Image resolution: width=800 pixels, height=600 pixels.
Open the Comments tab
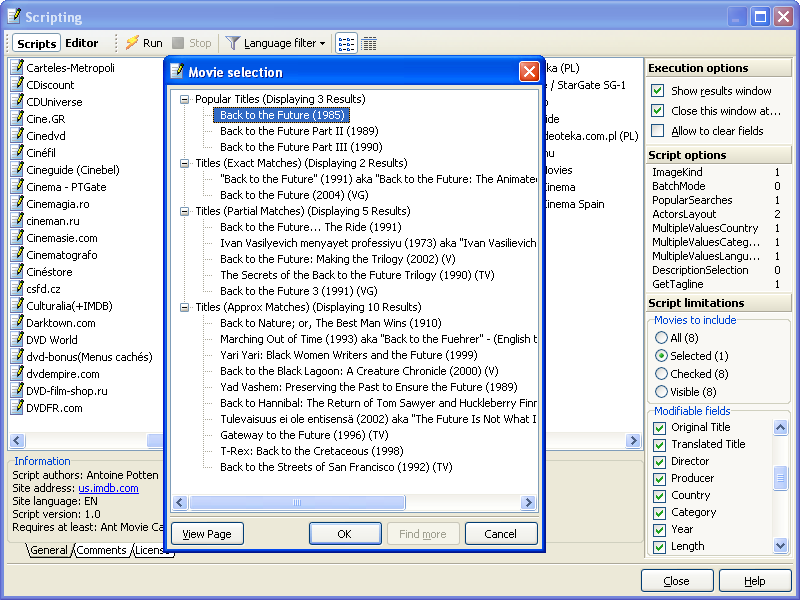(102, 550)
